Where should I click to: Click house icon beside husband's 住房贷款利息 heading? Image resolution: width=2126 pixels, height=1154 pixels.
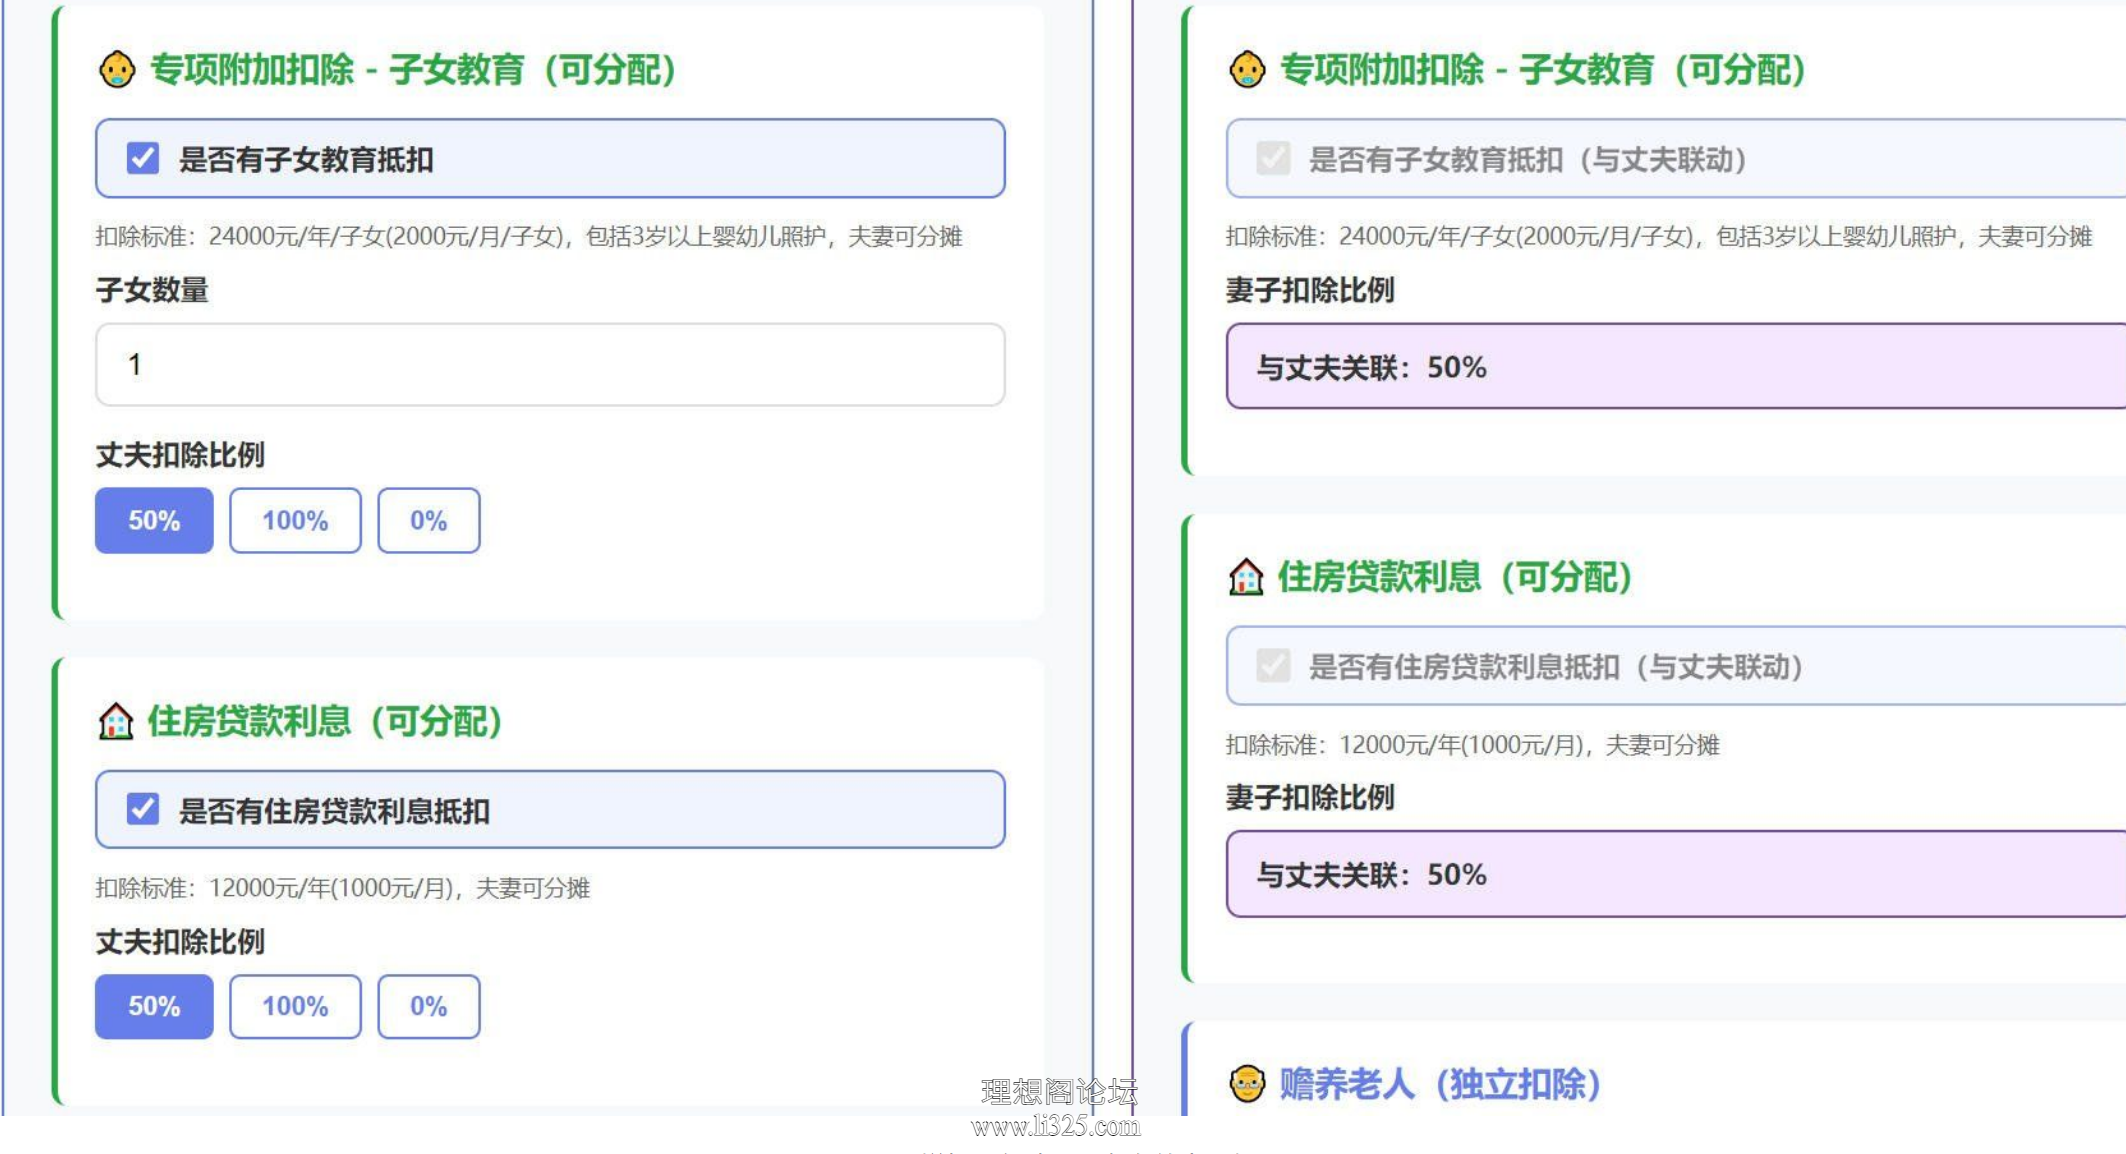tap(116, 721)
